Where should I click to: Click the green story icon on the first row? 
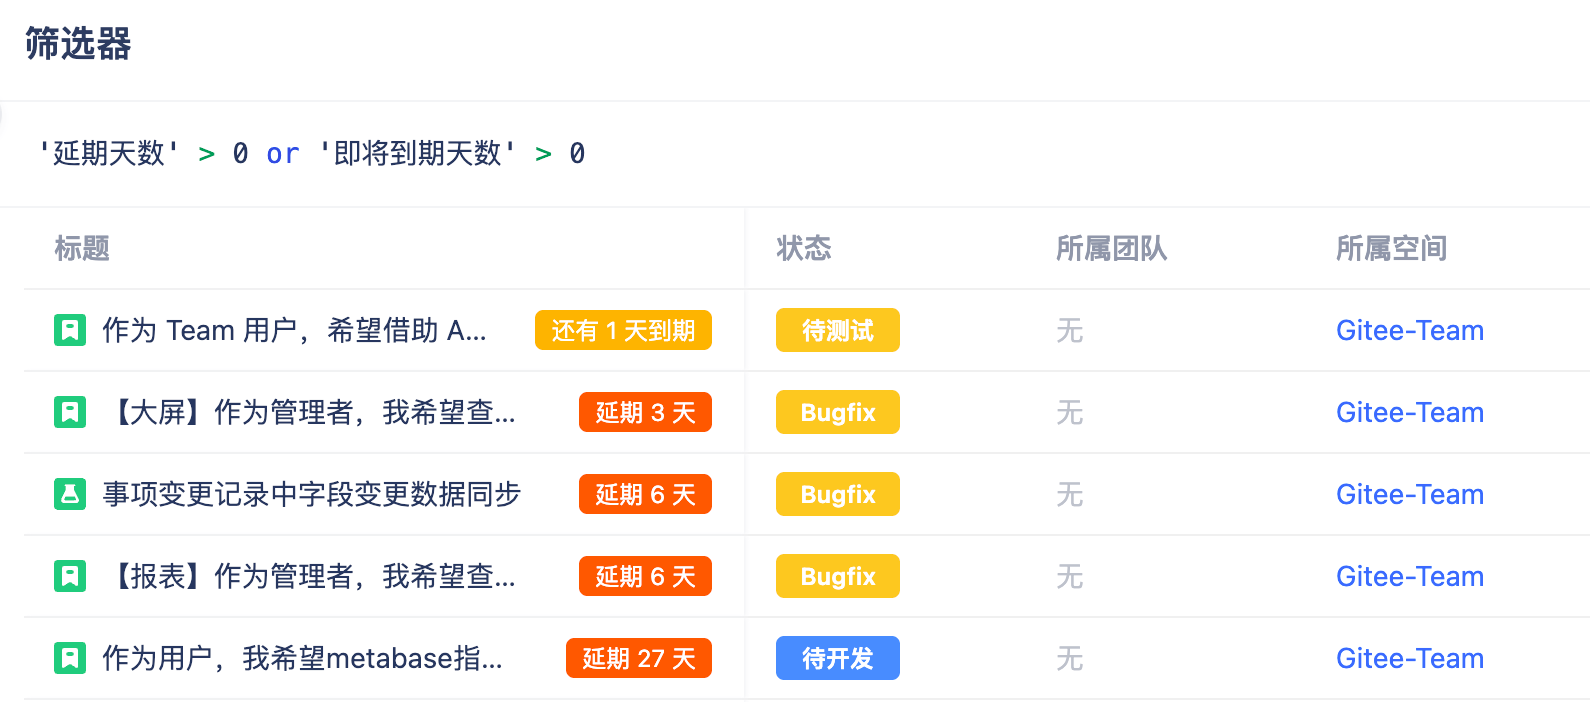[x=70, y=330]
